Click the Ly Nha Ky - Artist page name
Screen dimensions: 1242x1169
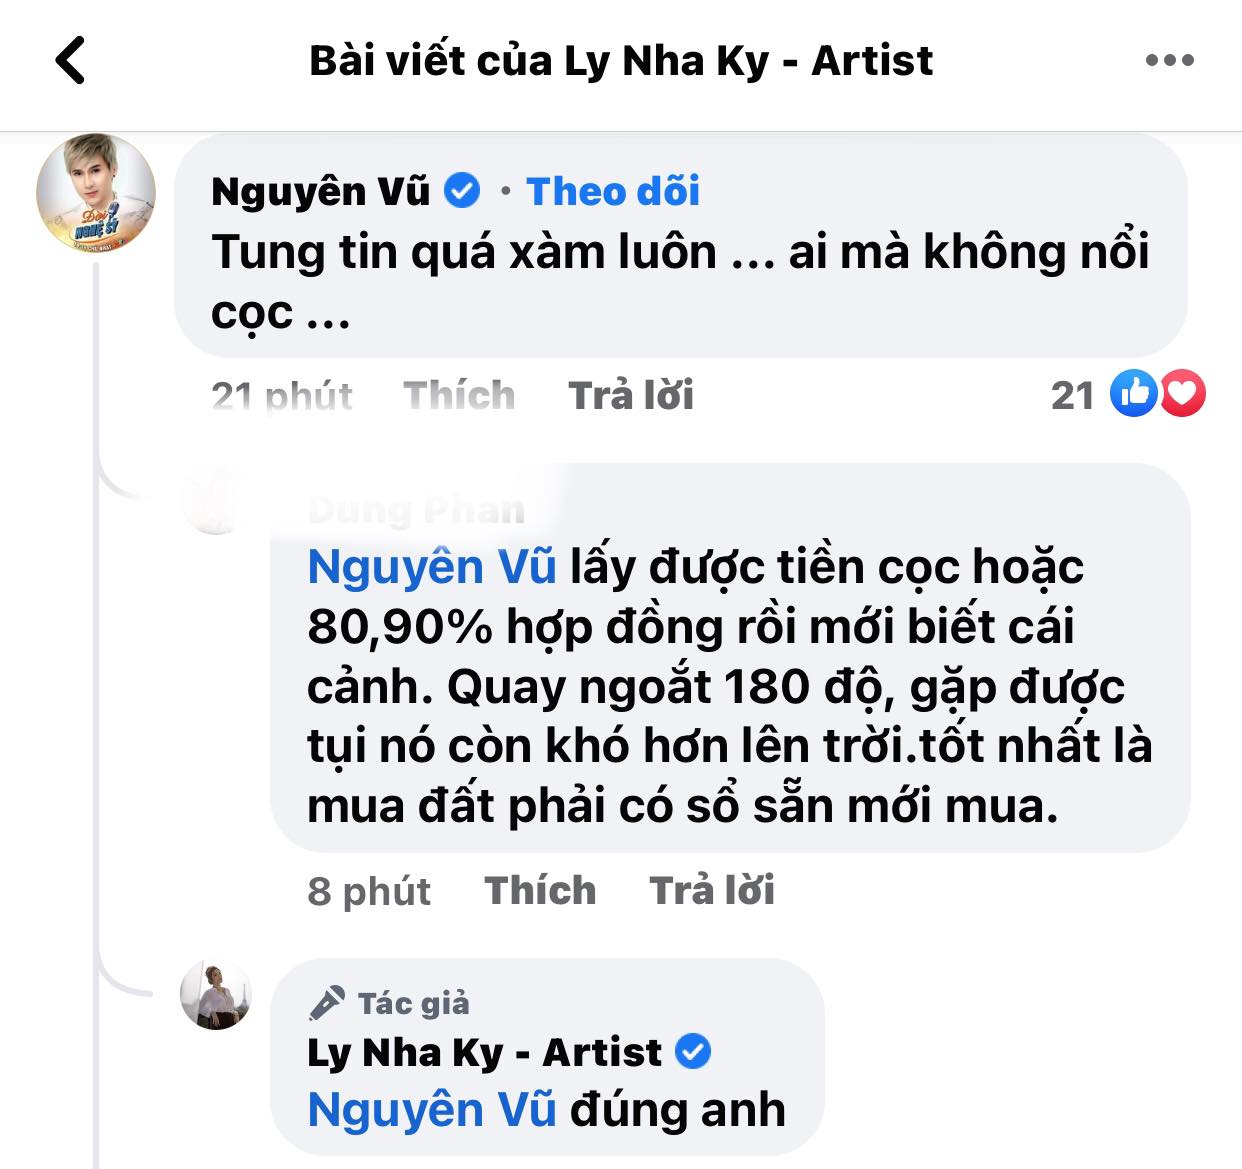(482, 1051)
